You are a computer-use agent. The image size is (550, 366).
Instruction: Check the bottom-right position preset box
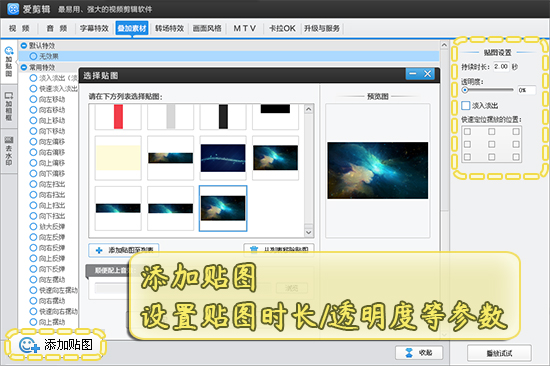[516, 157]
